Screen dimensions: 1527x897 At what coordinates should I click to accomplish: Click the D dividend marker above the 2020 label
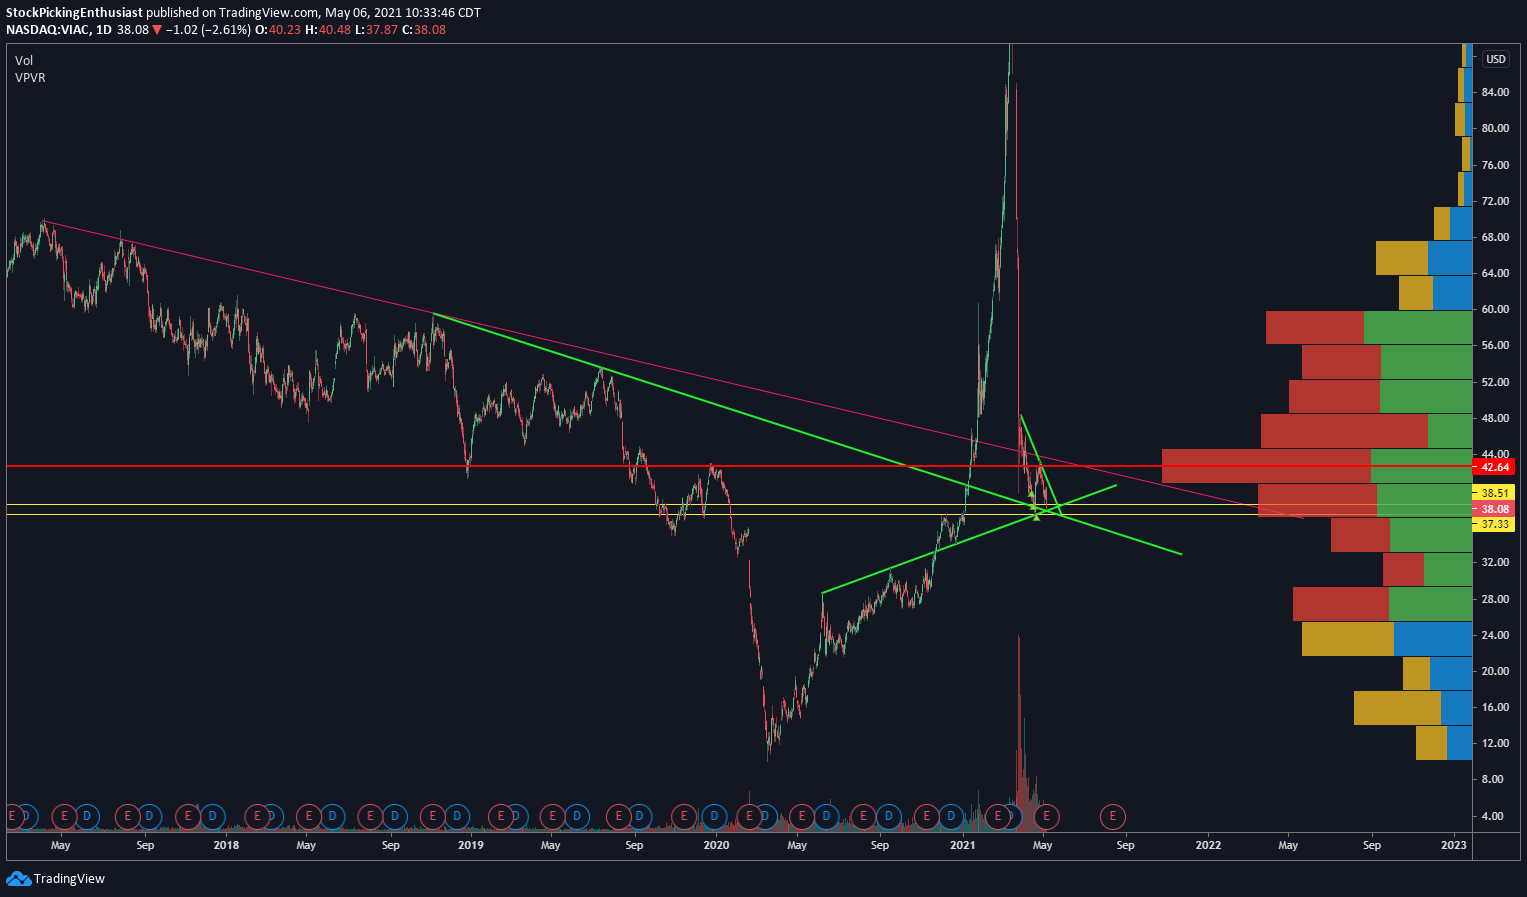coord(714,817)
